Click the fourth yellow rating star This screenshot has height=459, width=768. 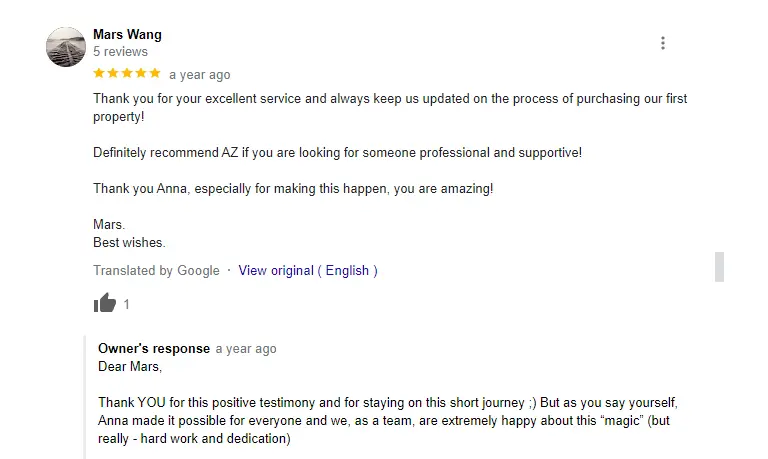pyautogui.click(x=141, y=74)
